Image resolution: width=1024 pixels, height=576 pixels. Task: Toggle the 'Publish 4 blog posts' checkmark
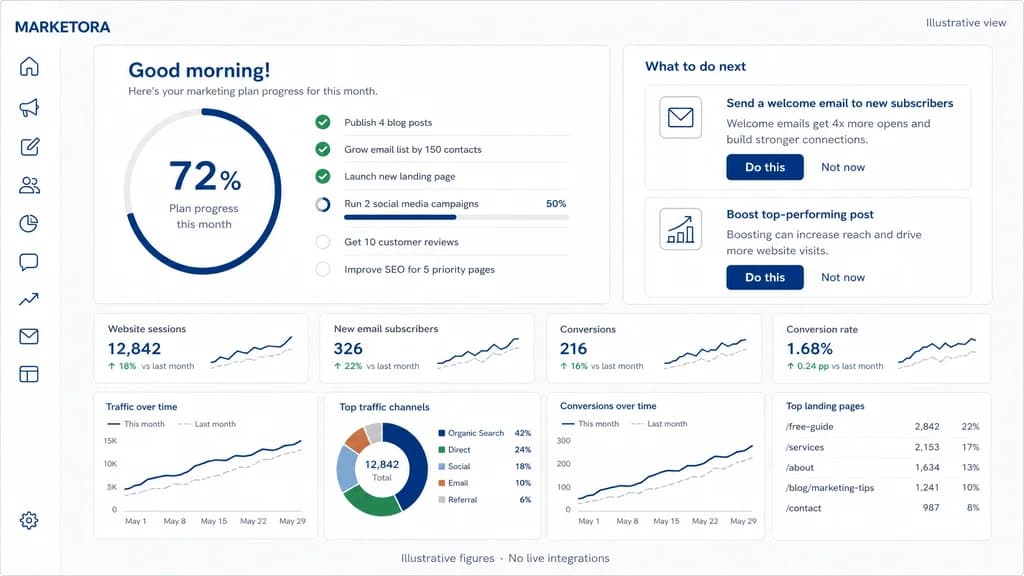point(323,122)
